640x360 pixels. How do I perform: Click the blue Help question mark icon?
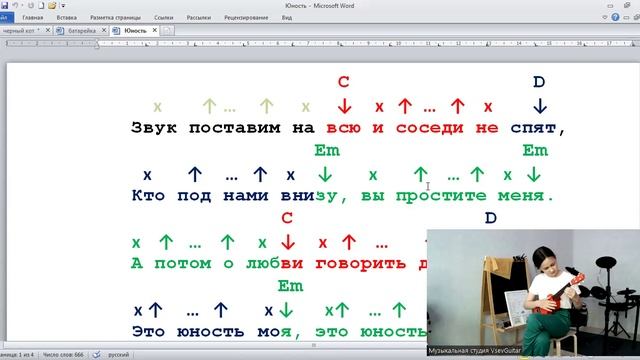coord(616,17)
